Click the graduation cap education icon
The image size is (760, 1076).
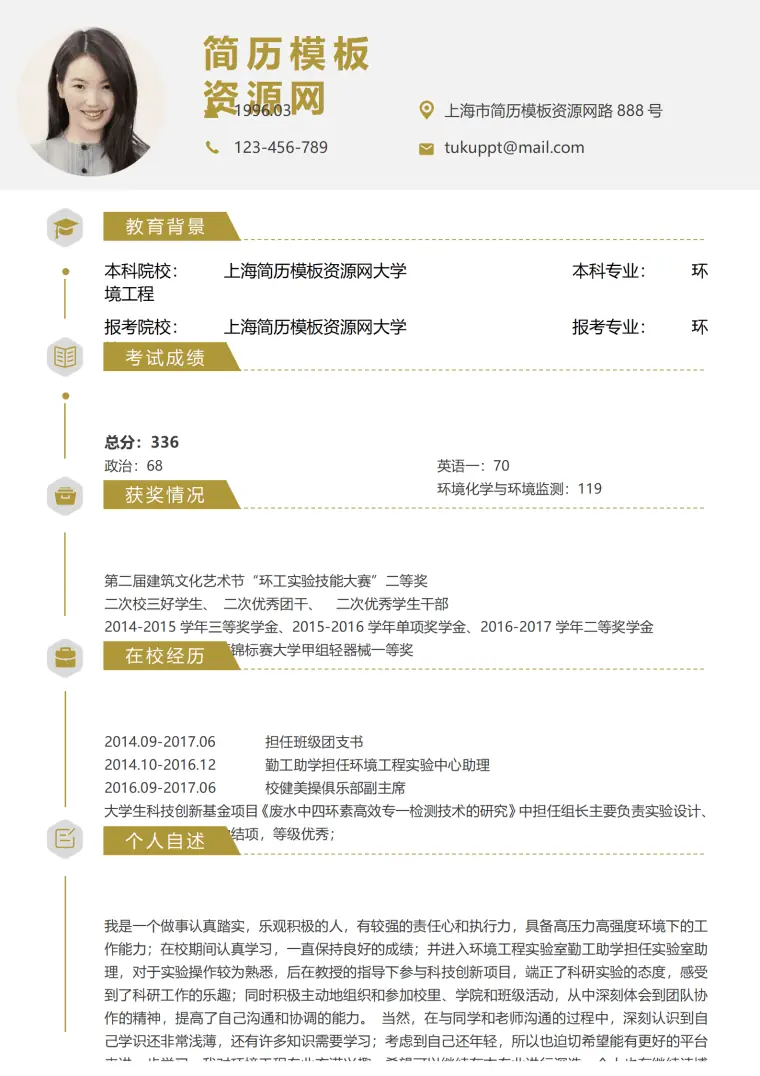(x=65, y=228)
